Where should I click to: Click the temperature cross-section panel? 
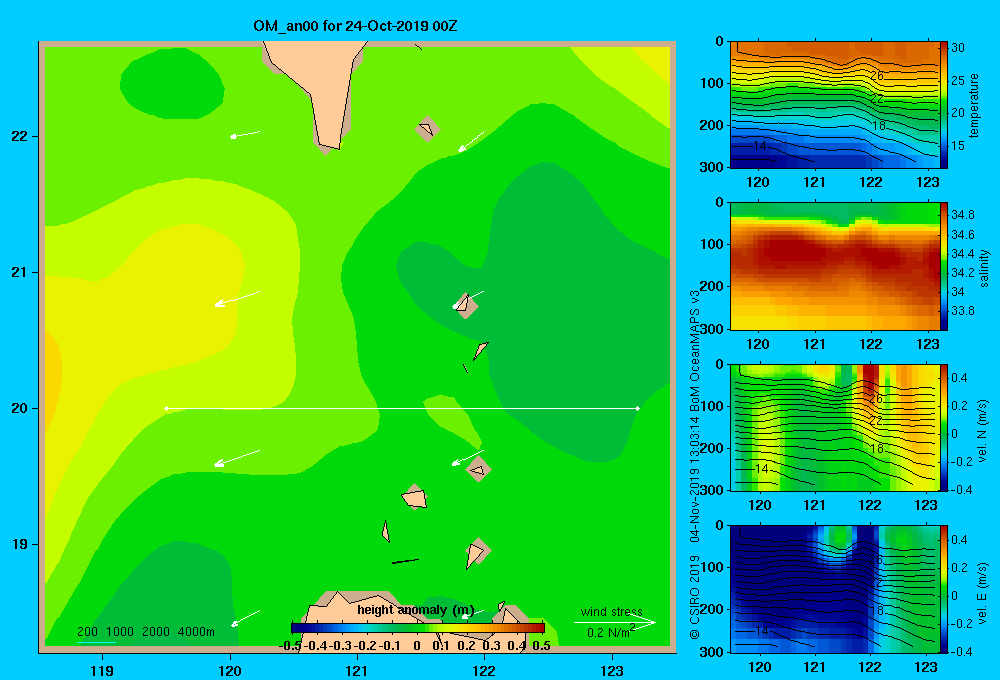(835, 105)
